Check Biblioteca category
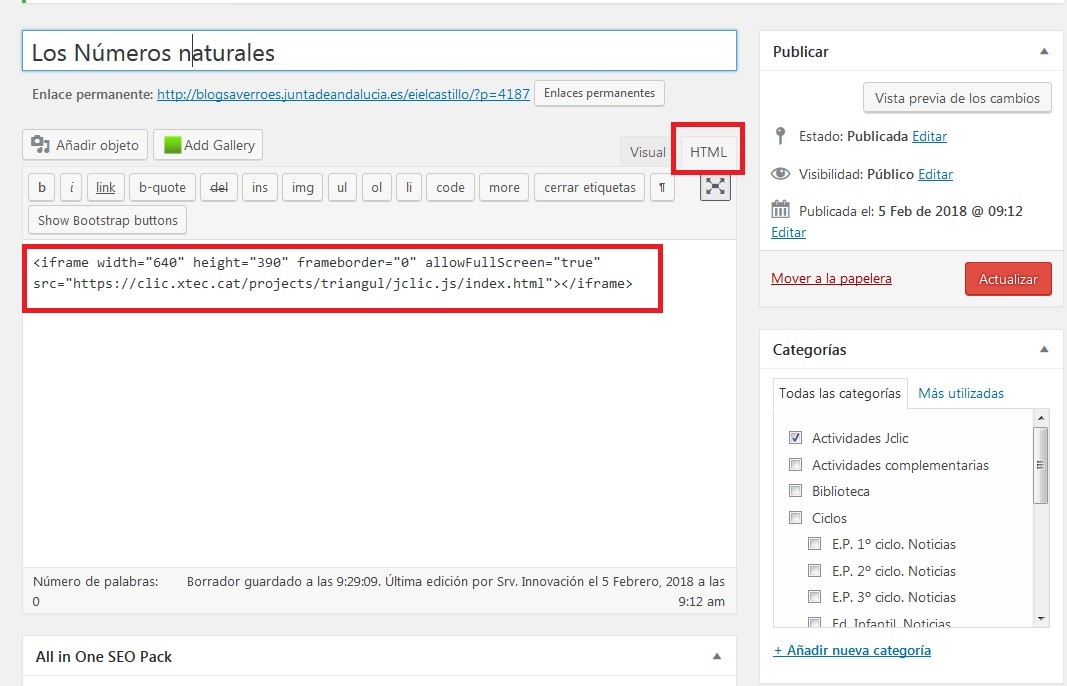Image resolution: width=1067 pixels, height=686 pixels. (x=795, y=491)
